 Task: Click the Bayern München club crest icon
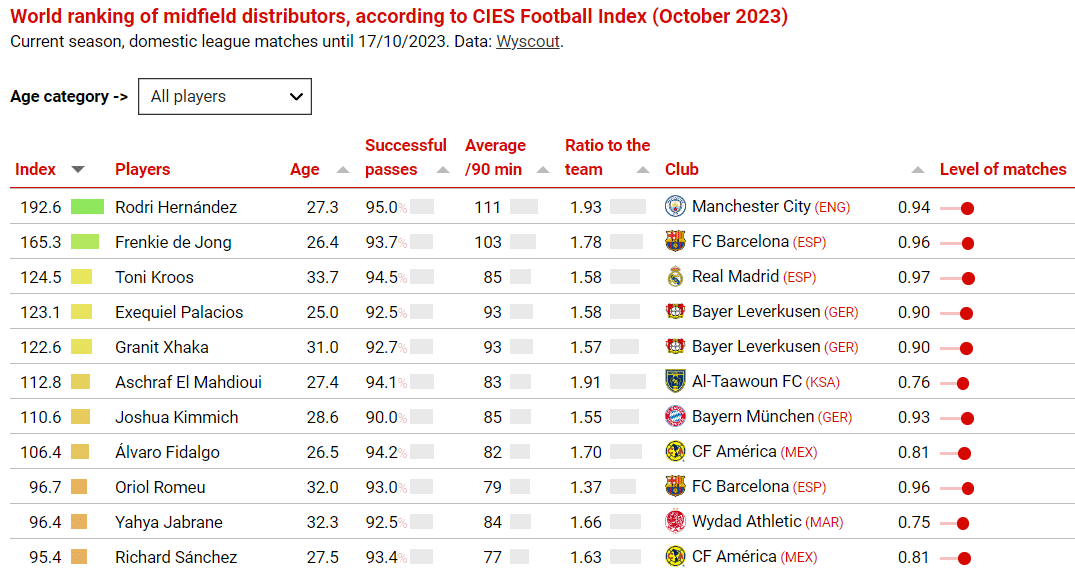675,416
